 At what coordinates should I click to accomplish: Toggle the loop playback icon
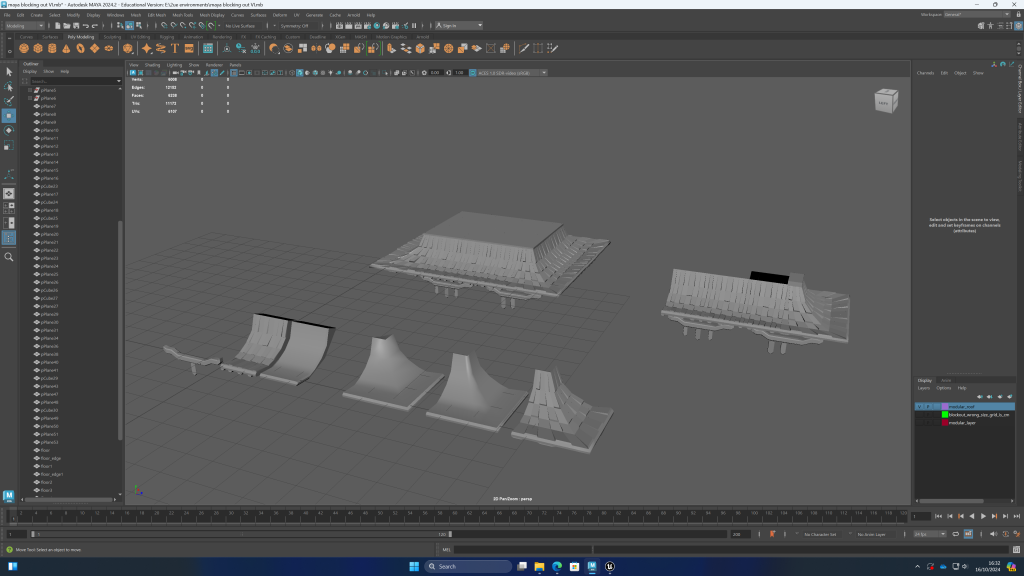955,535
